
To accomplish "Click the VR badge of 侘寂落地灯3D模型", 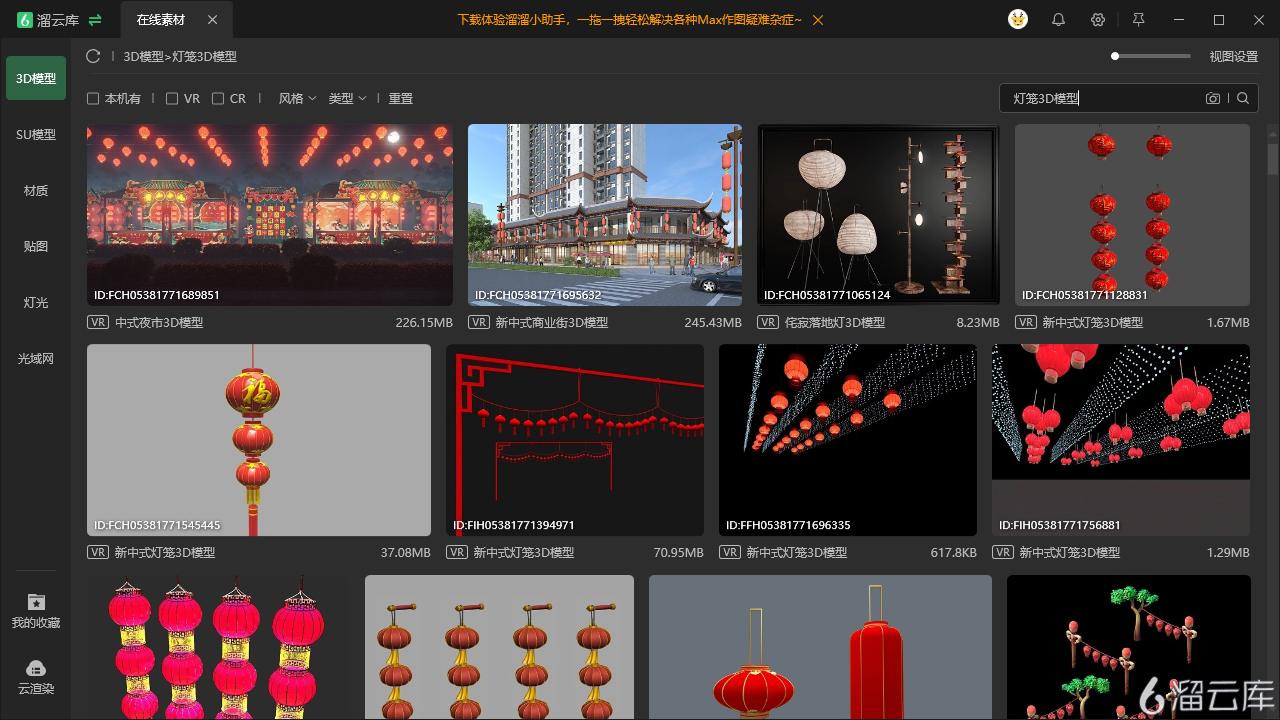I will point(768,322).
